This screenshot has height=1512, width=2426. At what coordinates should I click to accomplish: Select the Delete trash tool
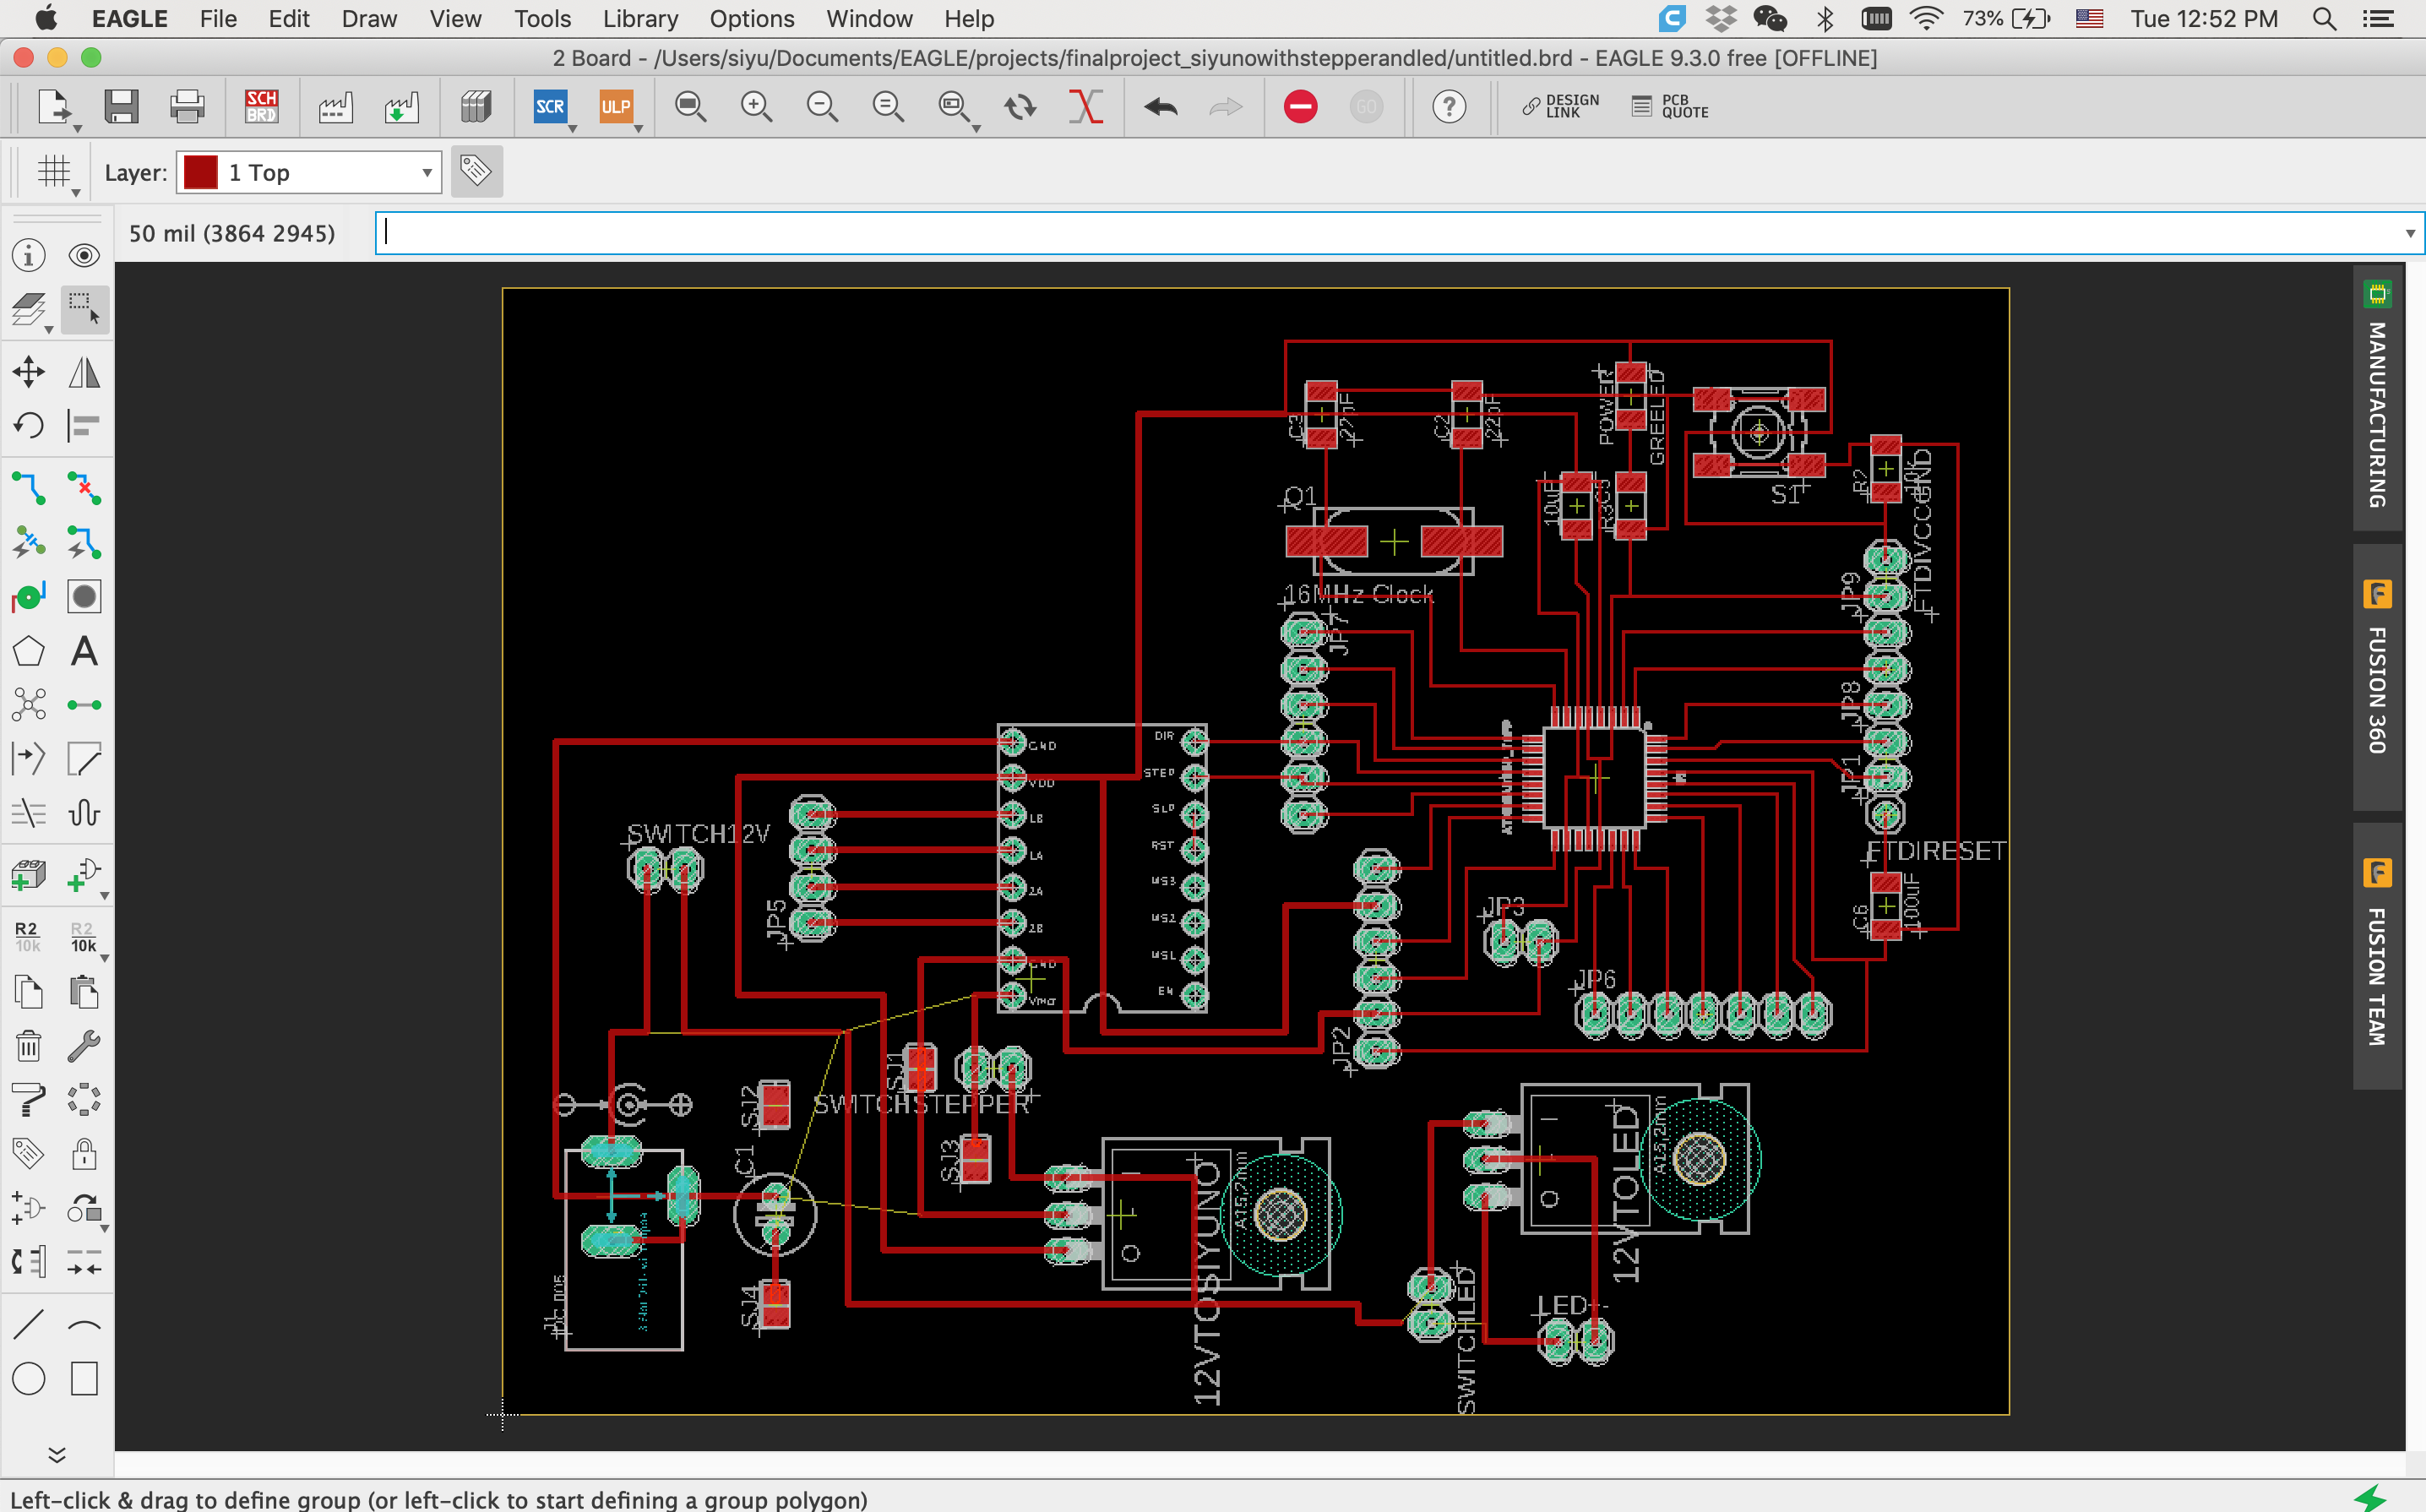29,1047
